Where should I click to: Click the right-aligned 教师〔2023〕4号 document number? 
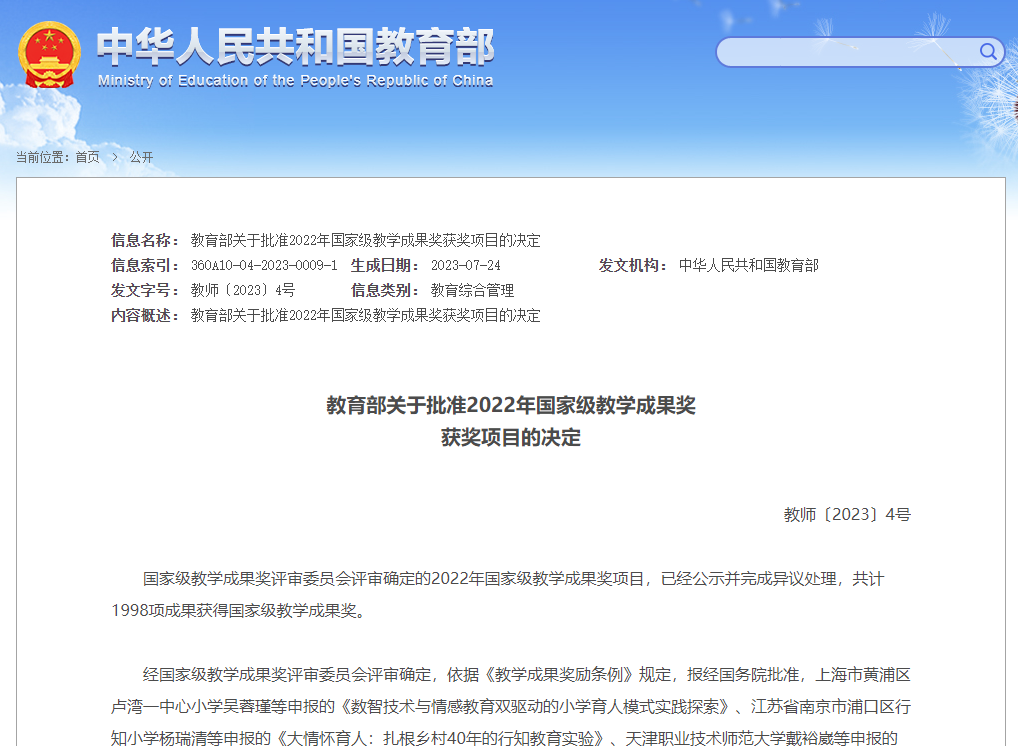click(847, 515)
